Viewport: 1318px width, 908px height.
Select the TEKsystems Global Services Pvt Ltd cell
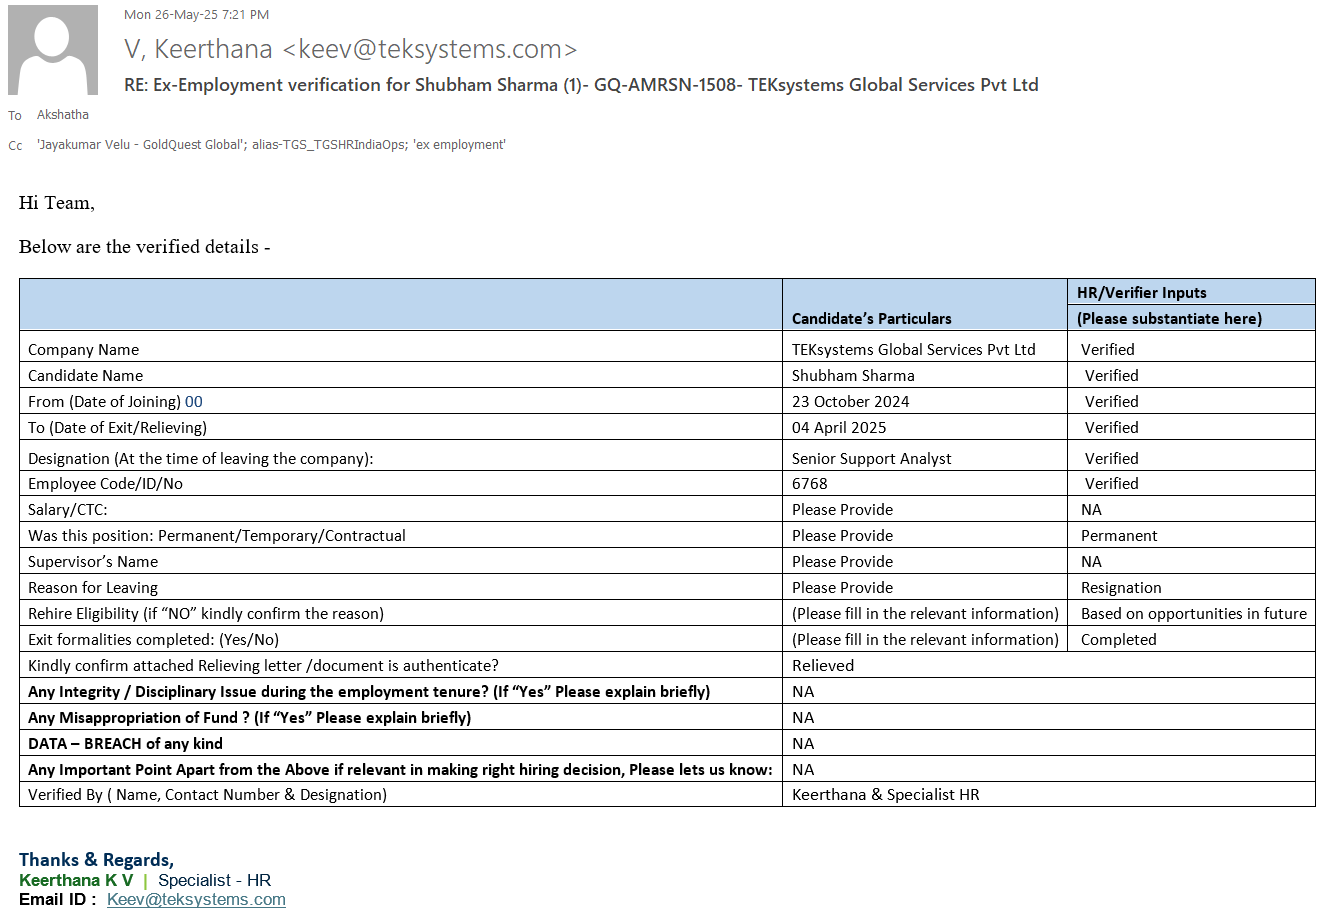[x=913, y=350]
